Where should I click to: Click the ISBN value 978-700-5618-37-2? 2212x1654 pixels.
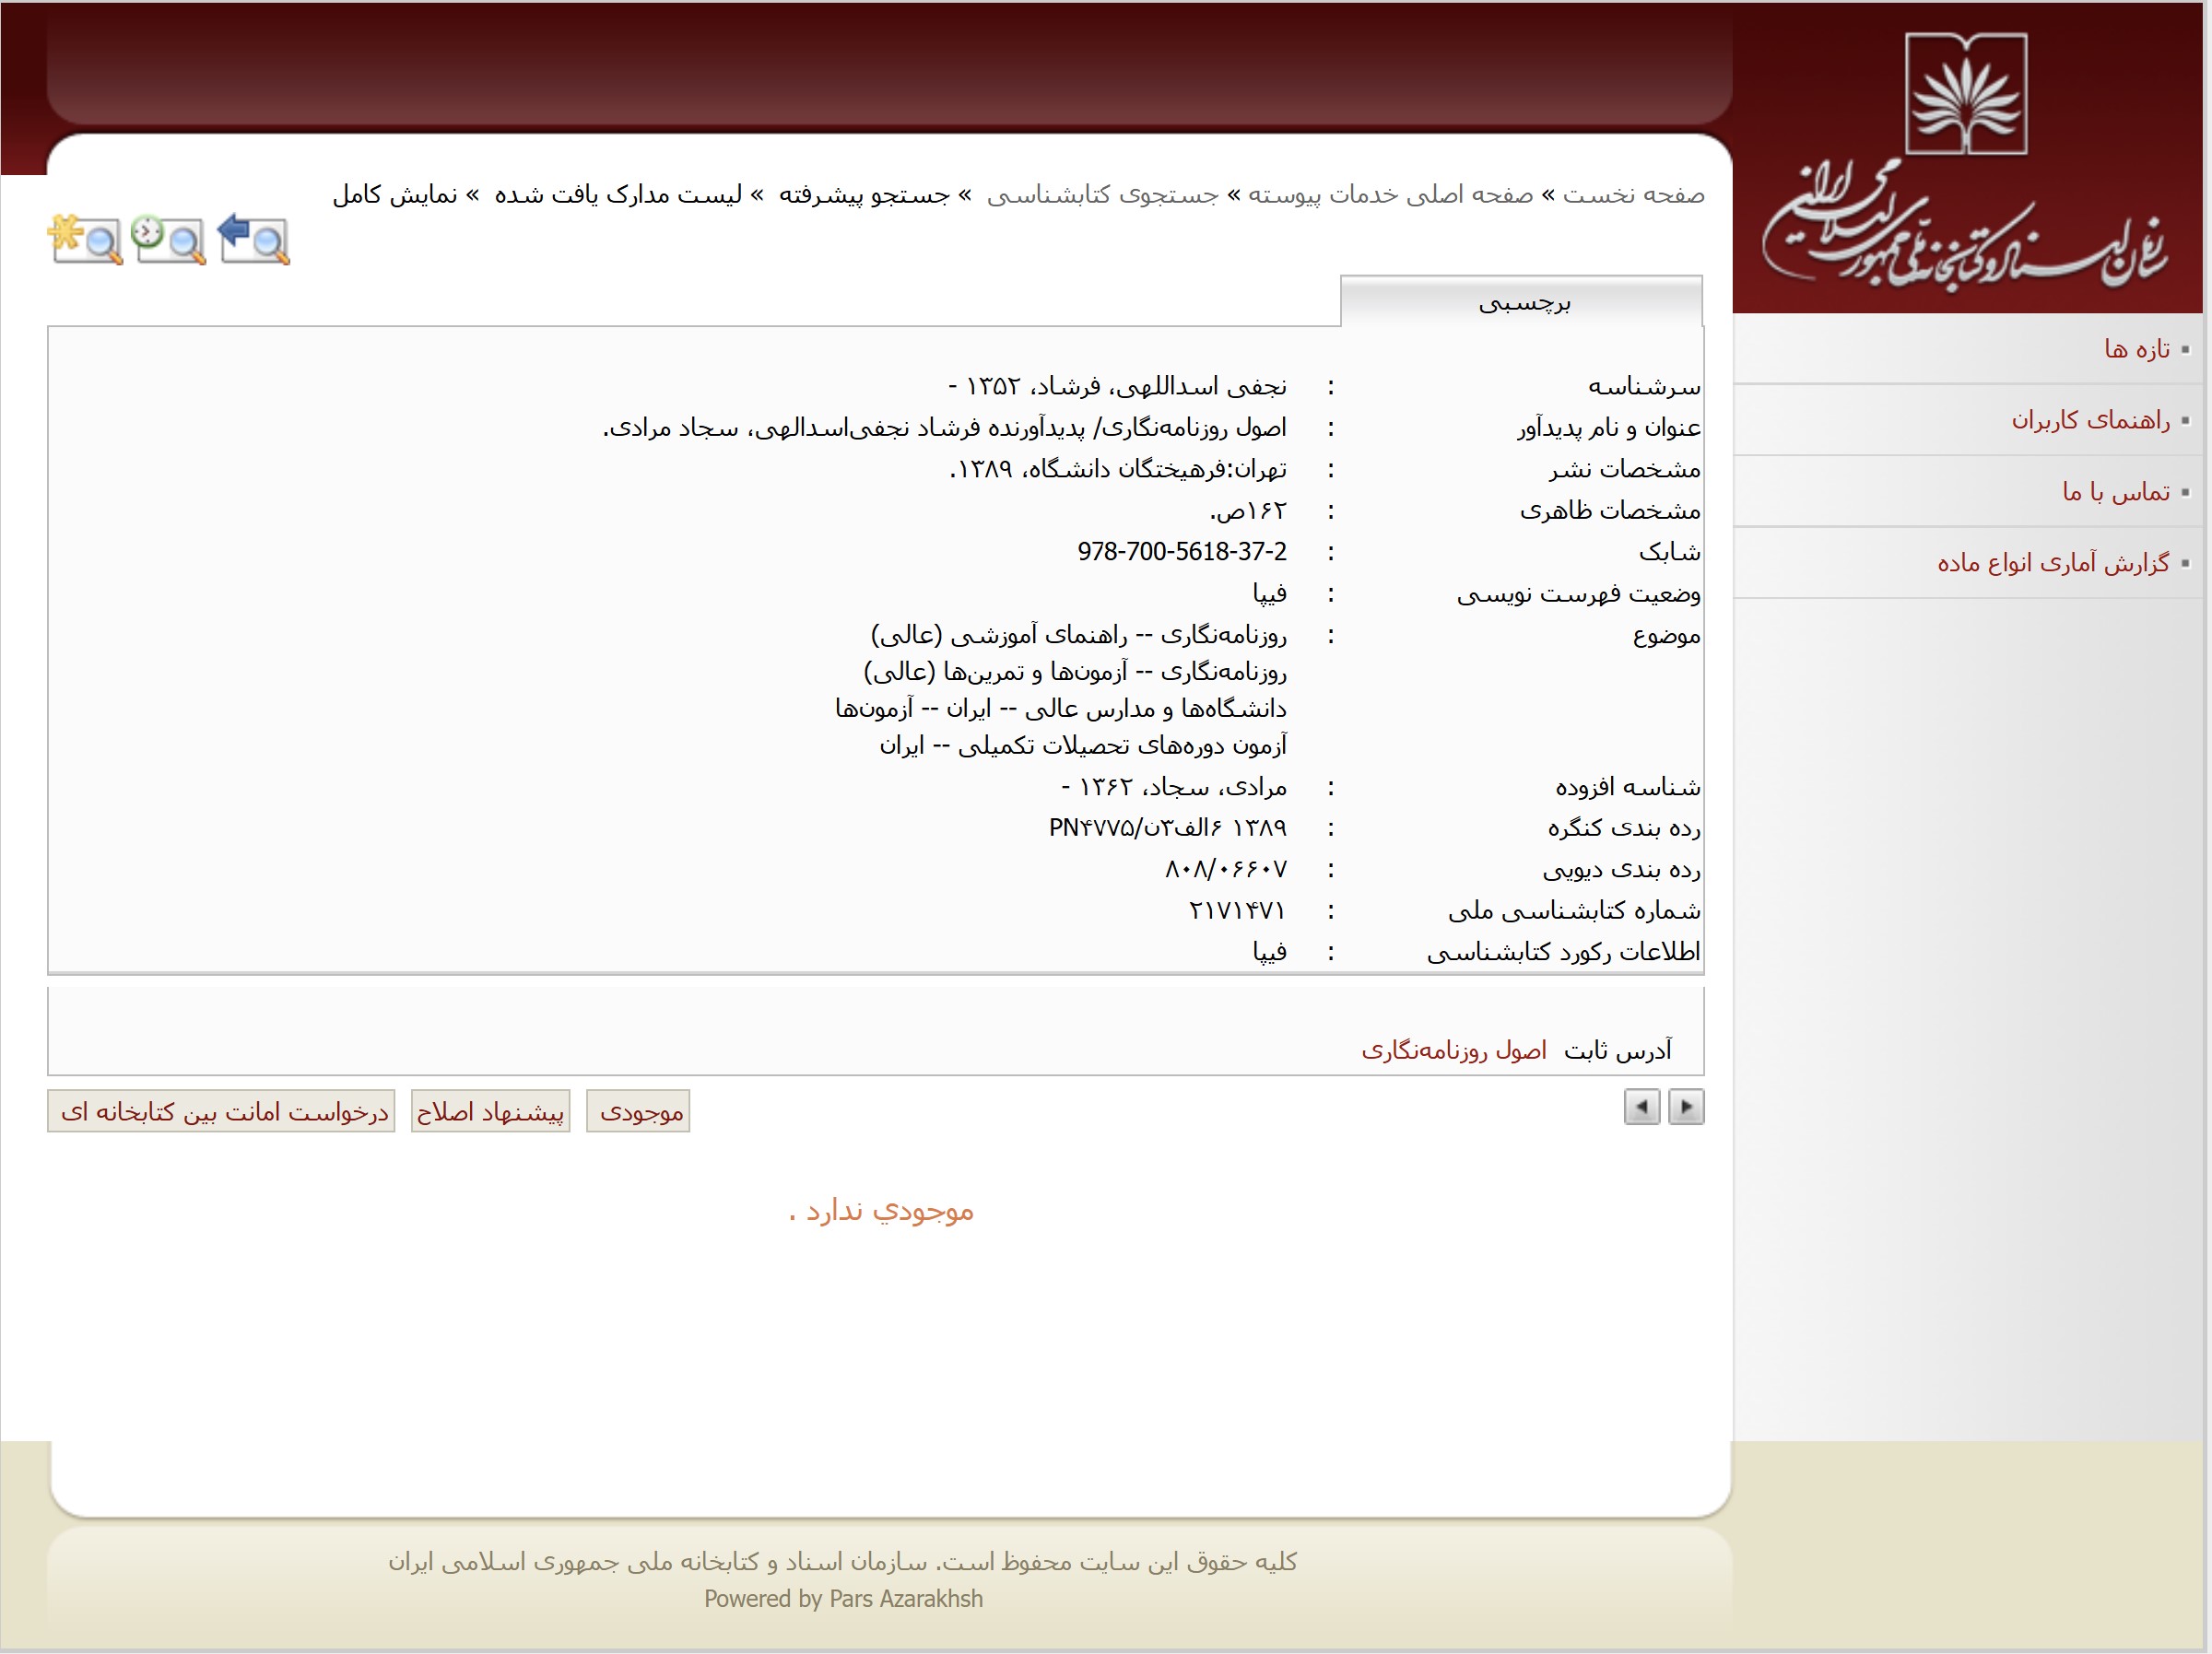(x=1182, y=551)
